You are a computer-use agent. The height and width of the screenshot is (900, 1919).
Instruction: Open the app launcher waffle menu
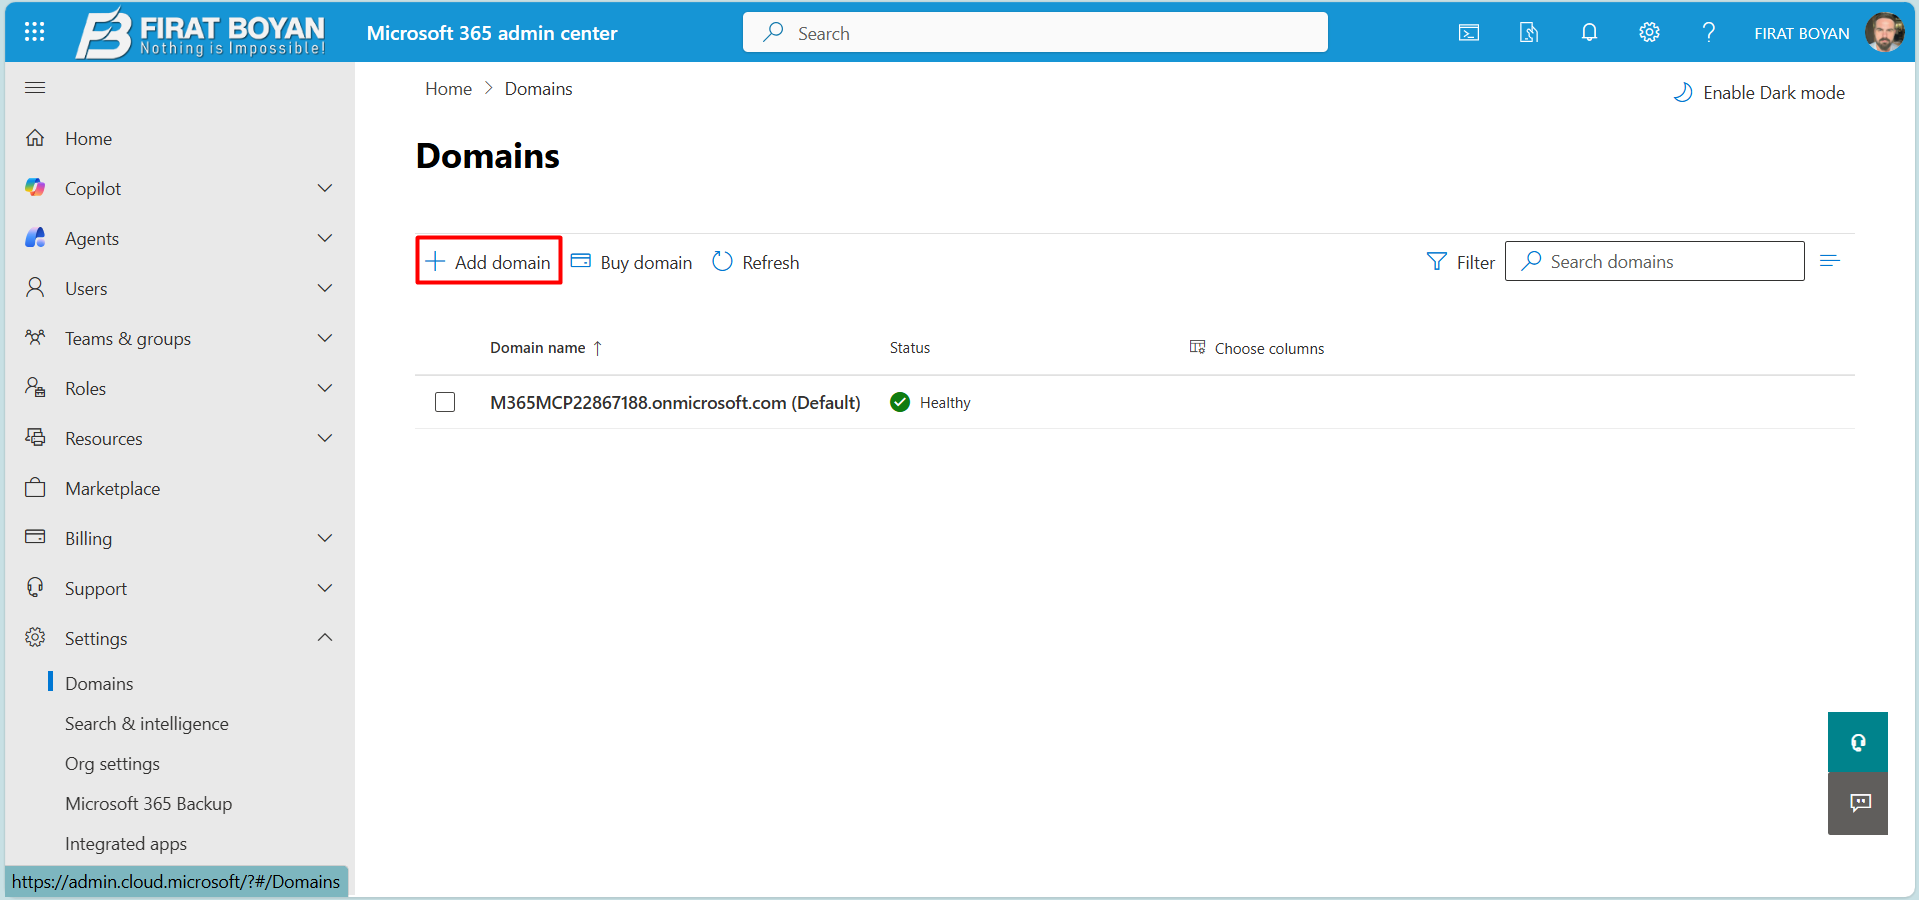click(x=34, y=31)
